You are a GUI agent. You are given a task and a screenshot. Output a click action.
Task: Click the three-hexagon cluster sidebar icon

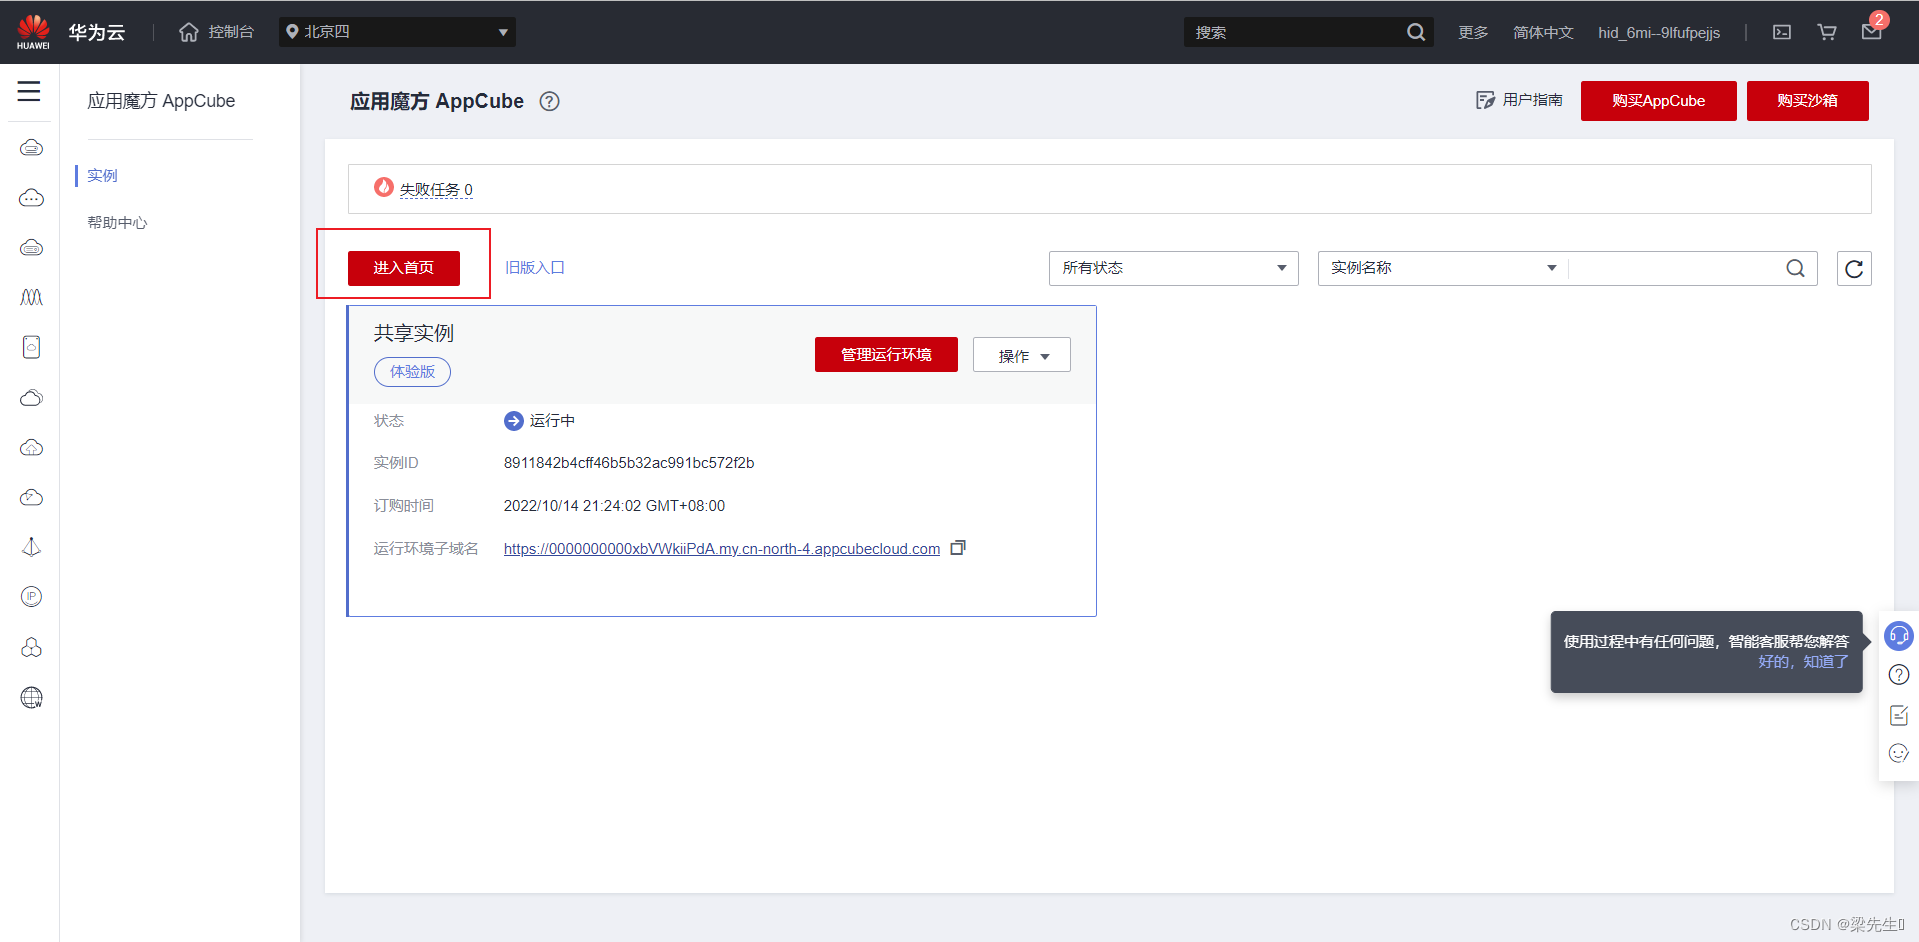click(x=31, y=647)
